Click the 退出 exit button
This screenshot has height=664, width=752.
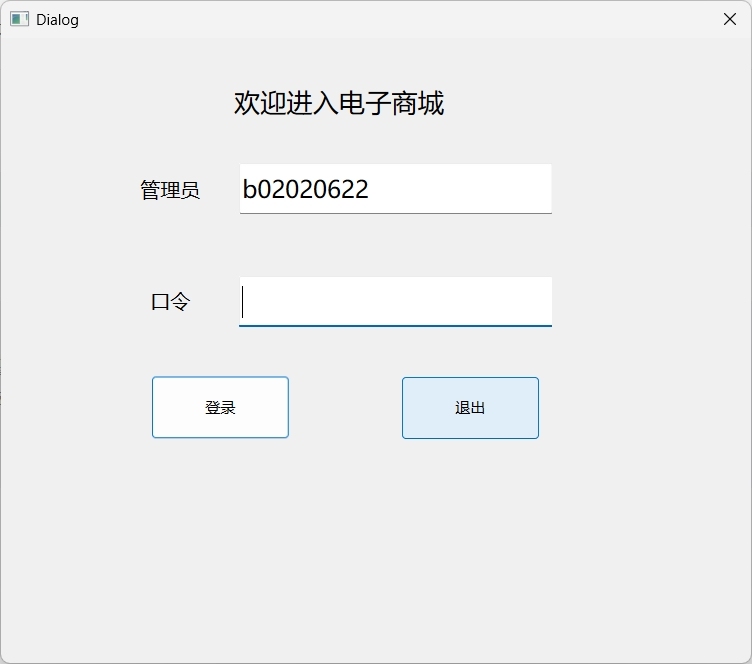[x=470, y=408]
